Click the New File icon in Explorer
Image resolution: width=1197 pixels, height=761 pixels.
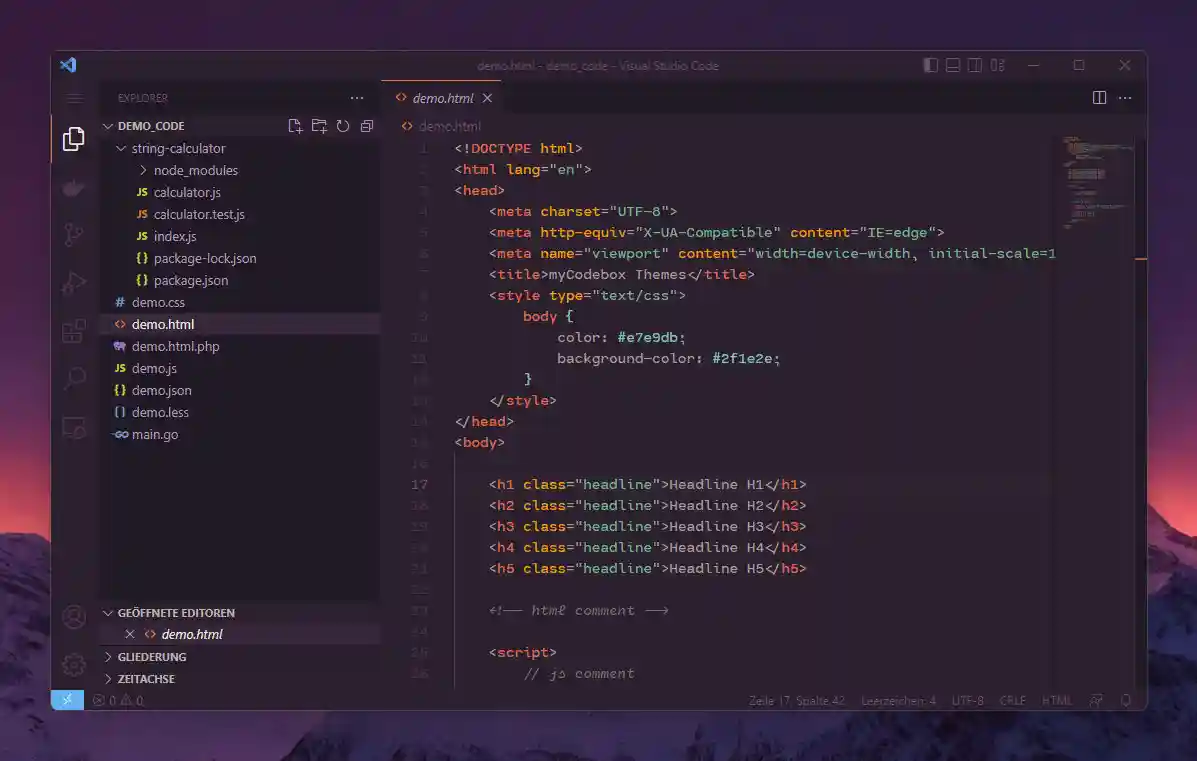(x=295, y=126)
